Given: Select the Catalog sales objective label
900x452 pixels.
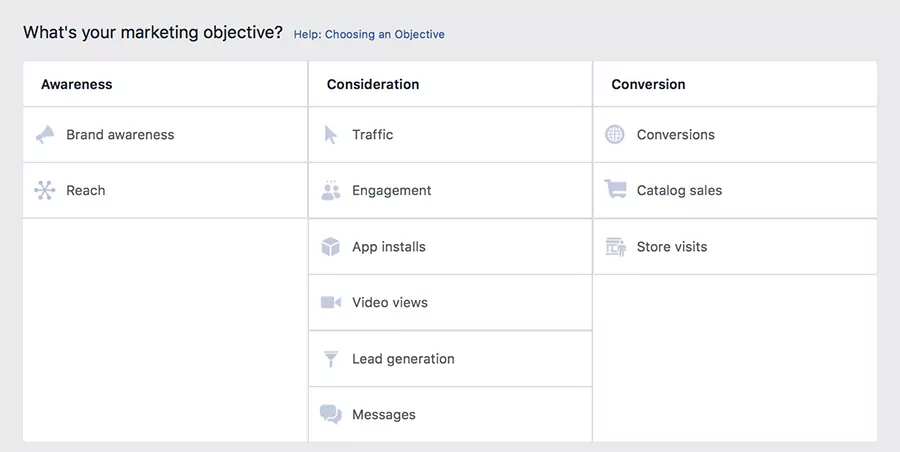Looking at the screenshot, I should pyautogui.click(x=679, y=191).
